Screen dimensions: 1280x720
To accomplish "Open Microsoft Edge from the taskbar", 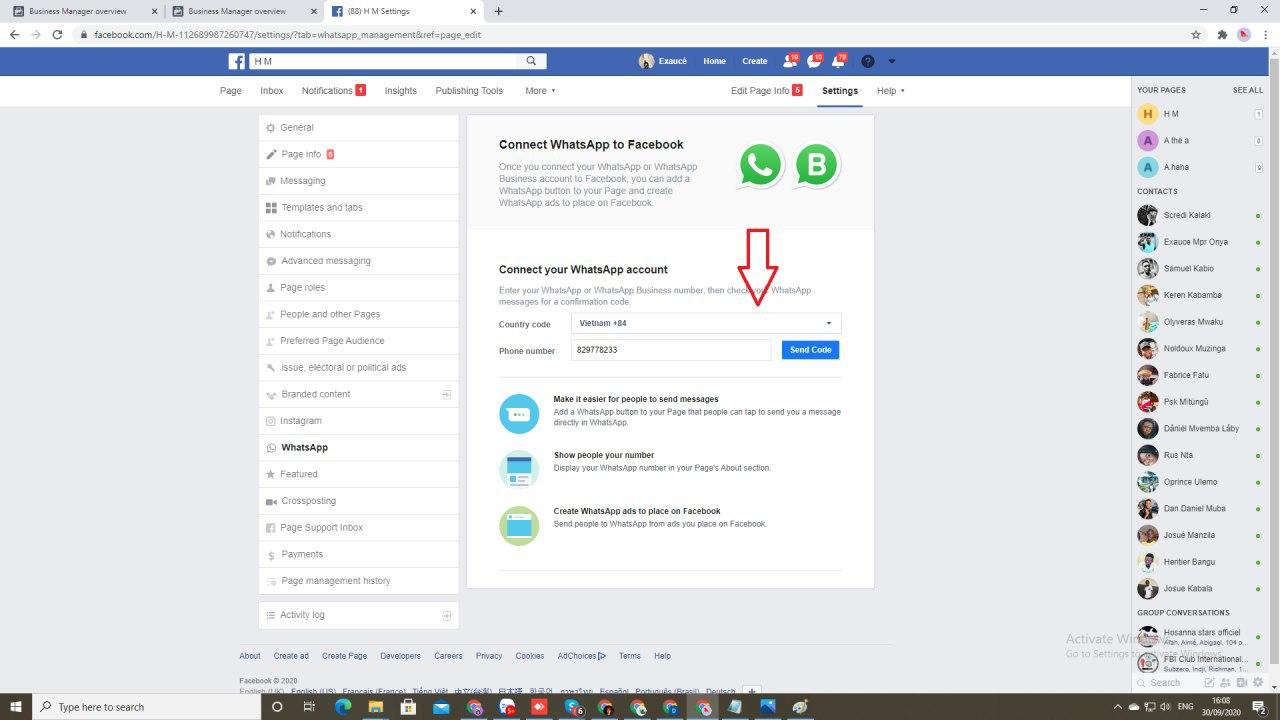I will (343, 707).
